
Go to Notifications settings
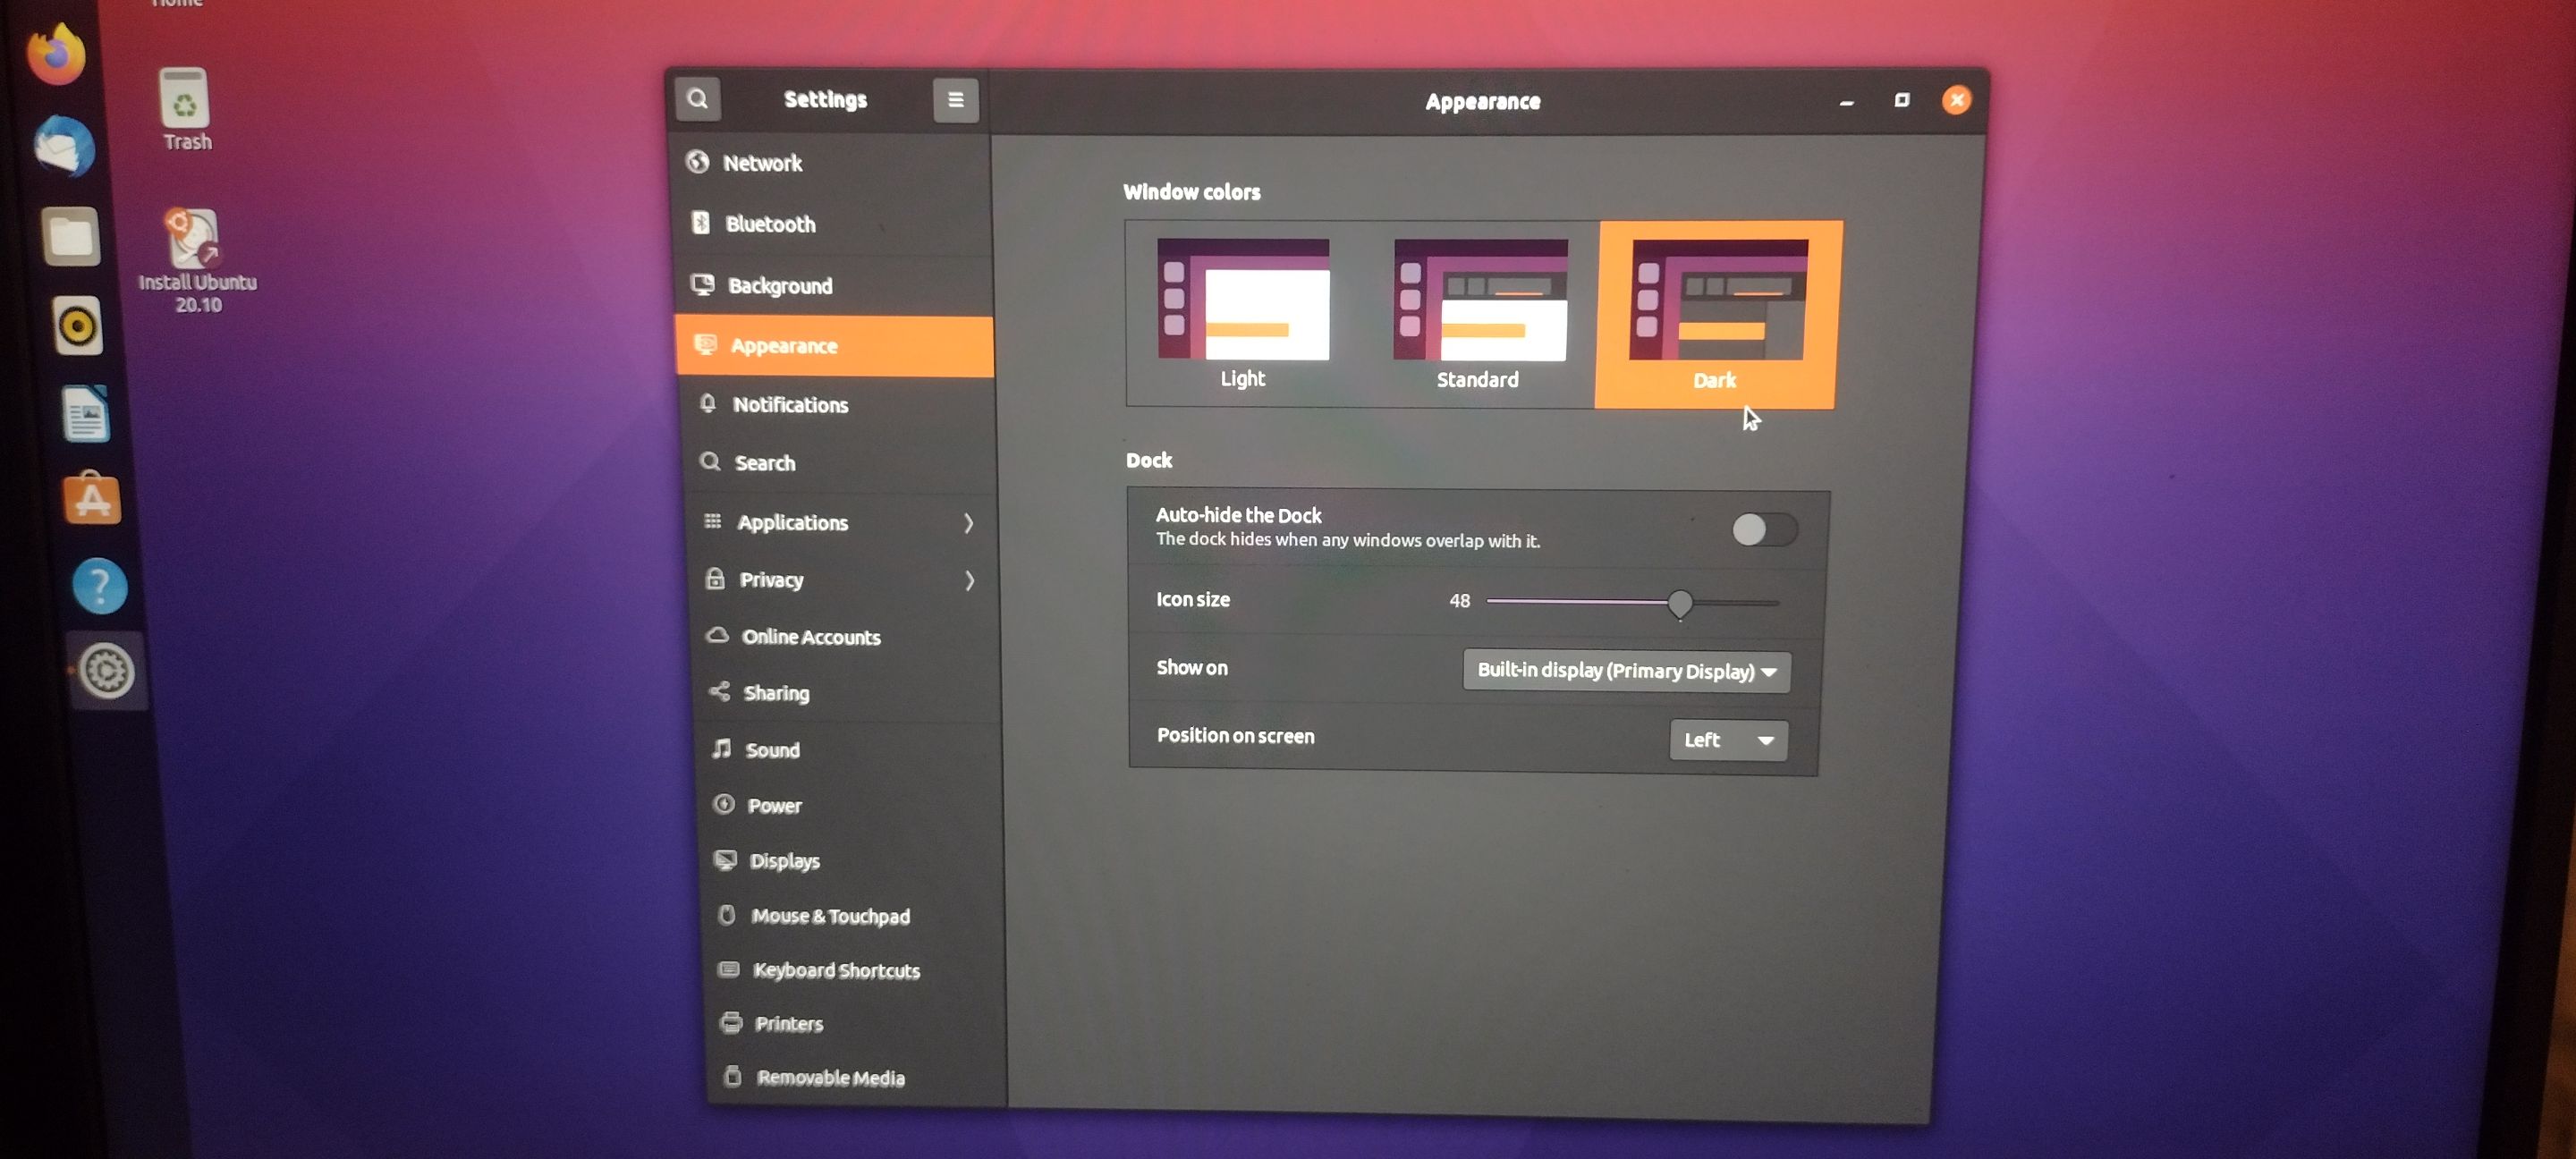[790, 405]
